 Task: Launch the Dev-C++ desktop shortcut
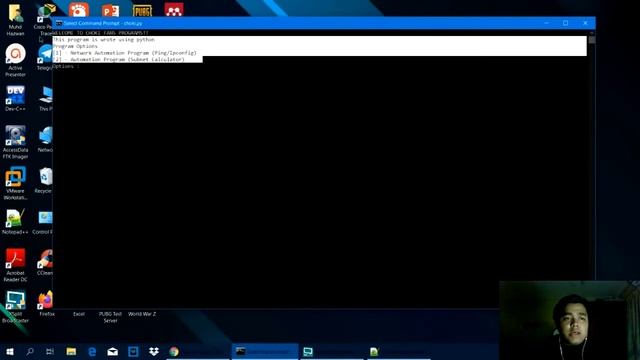(x=16, y=98)
